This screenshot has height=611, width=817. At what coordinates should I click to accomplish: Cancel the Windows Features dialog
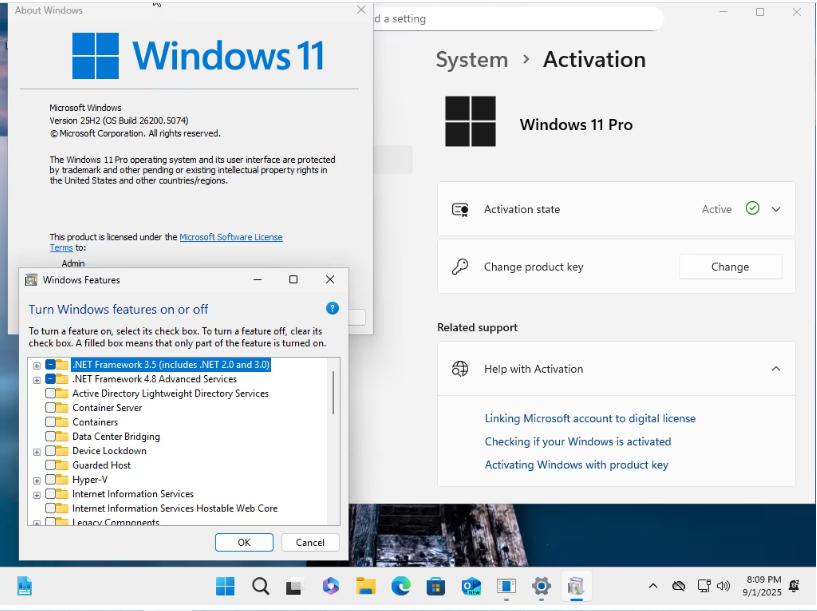tap(309, 542)
